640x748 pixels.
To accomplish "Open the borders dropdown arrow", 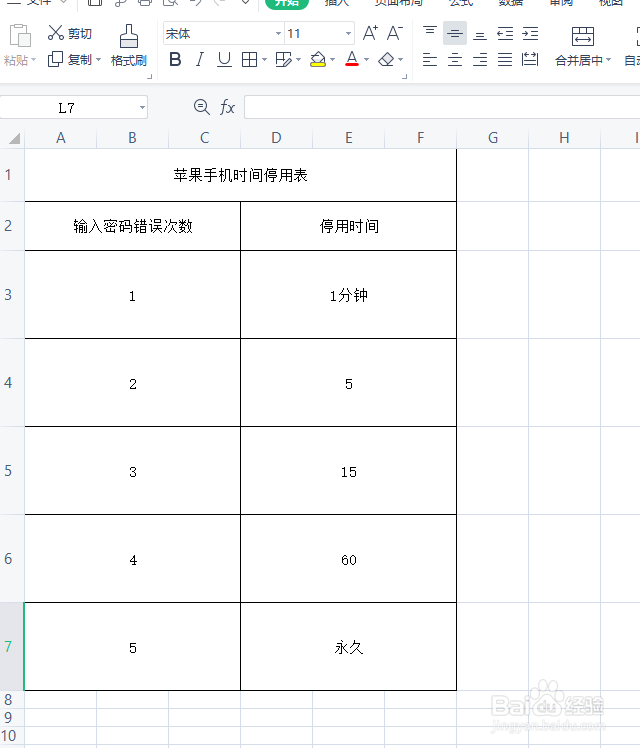I will pyautogui.click(x=264, y=60).
